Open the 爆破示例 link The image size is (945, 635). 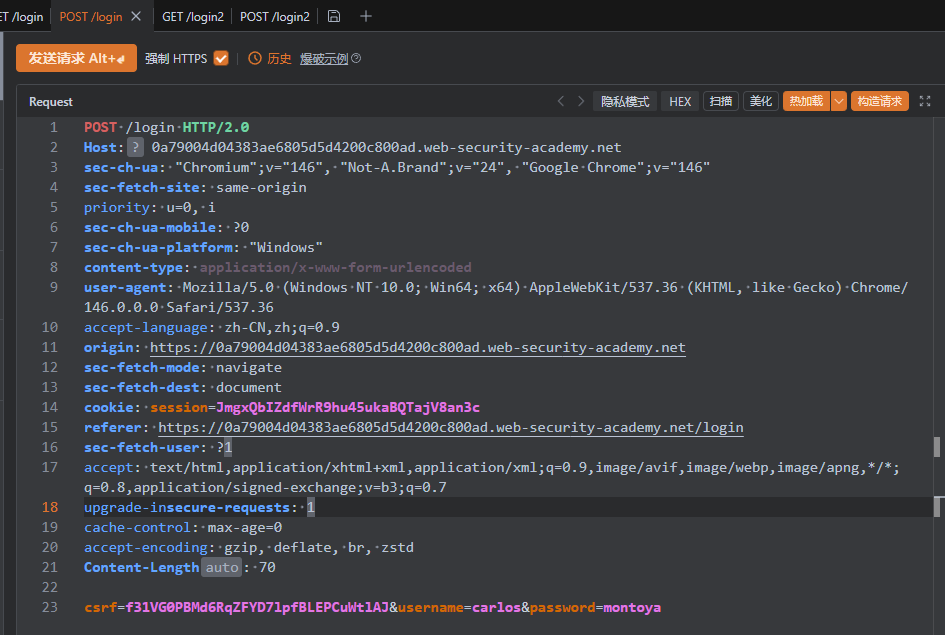[324, 59]
